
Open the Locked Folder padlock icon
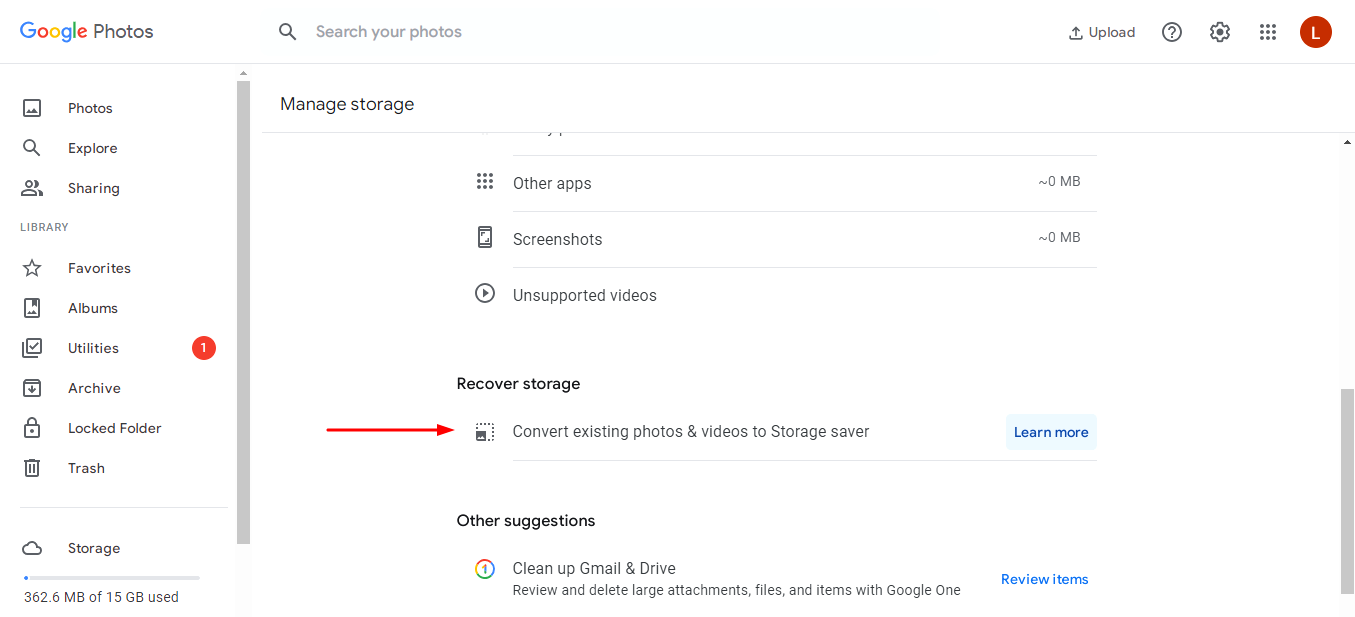tap(31, 427)
